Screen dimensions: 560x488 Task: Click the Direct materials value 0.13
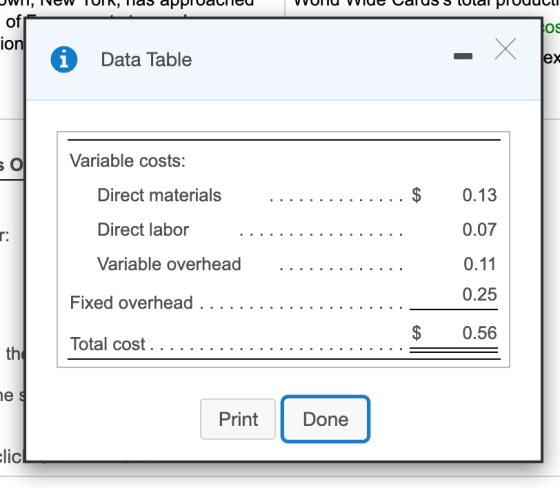pyautogui.click(x=479, y=195)
